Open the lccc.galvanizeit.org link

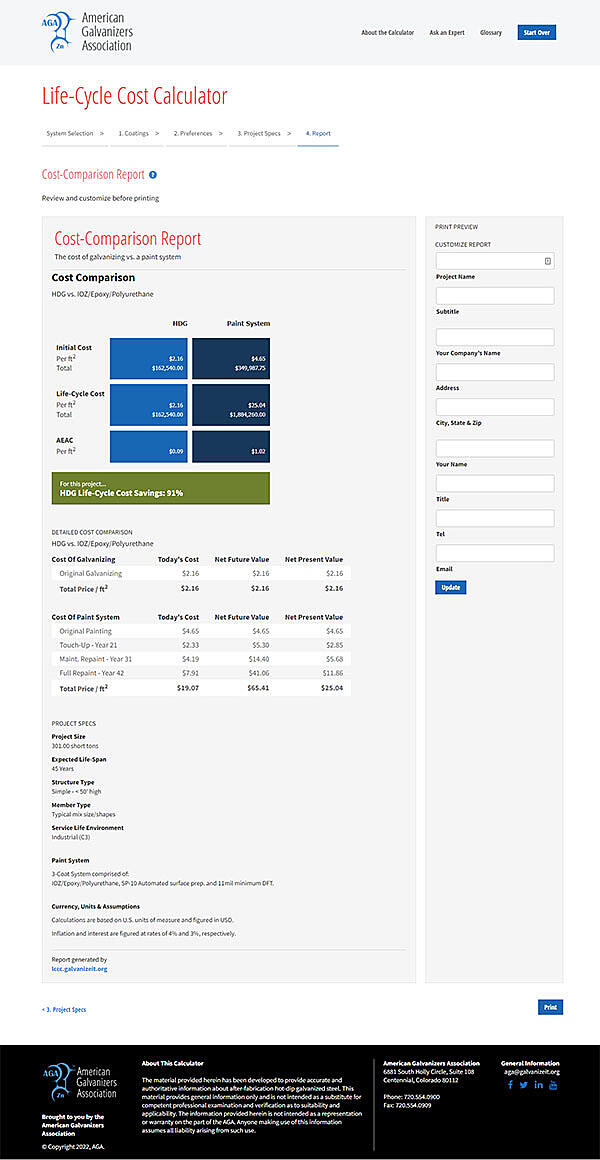pyautogui.click(x=79, y=968)
